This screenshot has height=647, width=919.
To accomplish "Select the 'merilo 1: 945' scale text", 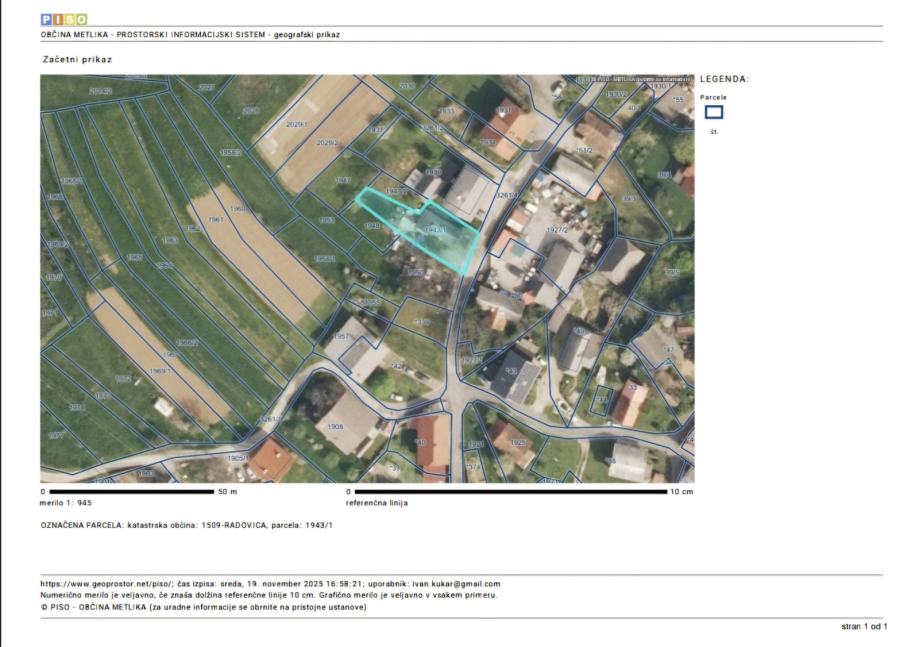I will tap(66, 503).
